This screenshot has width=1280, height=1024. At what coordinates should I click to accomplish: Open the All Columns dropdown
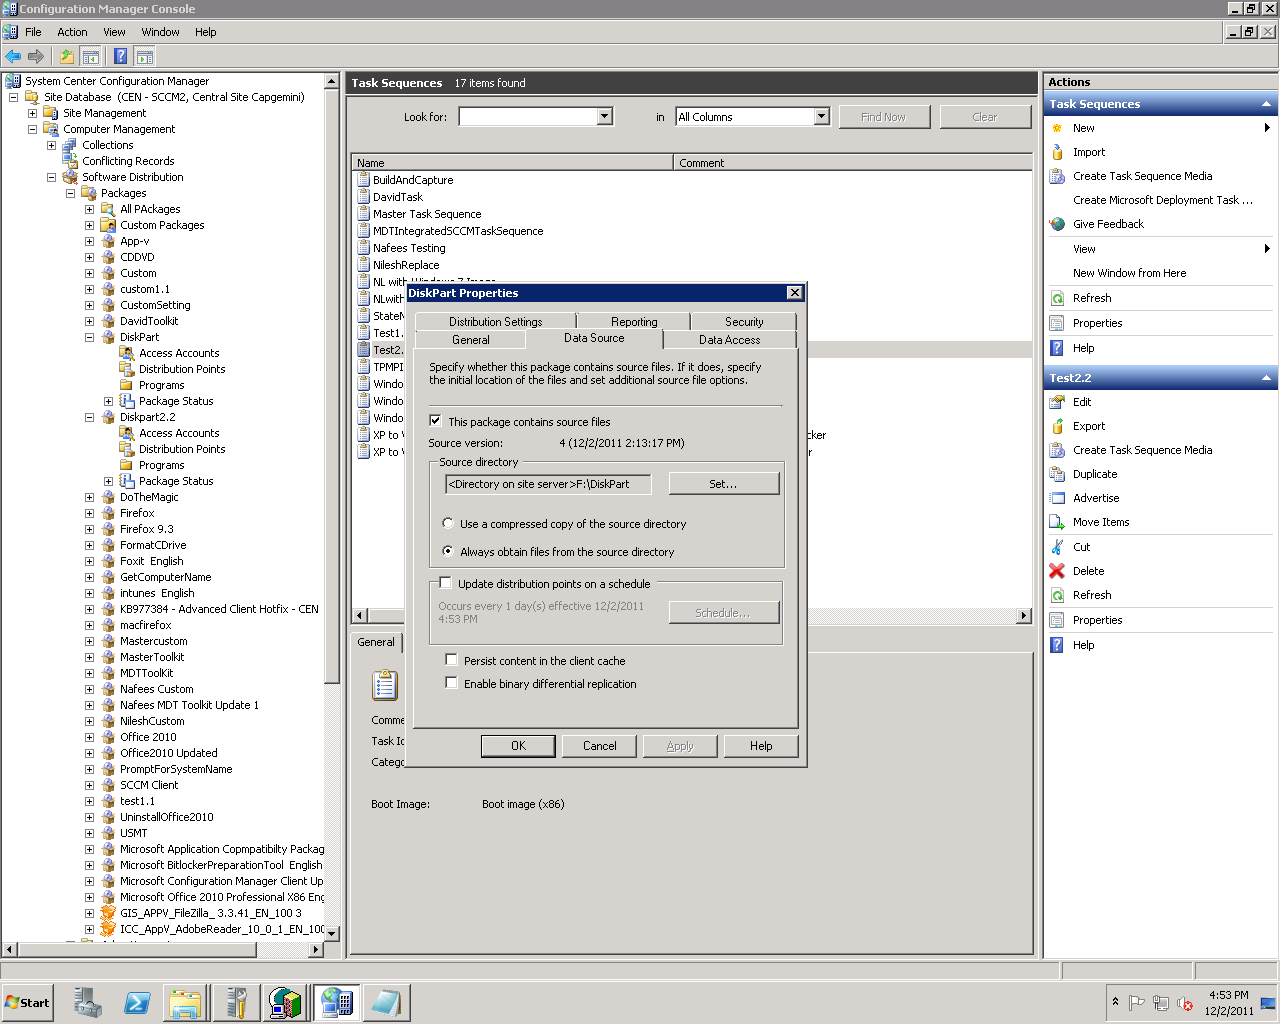821,117
